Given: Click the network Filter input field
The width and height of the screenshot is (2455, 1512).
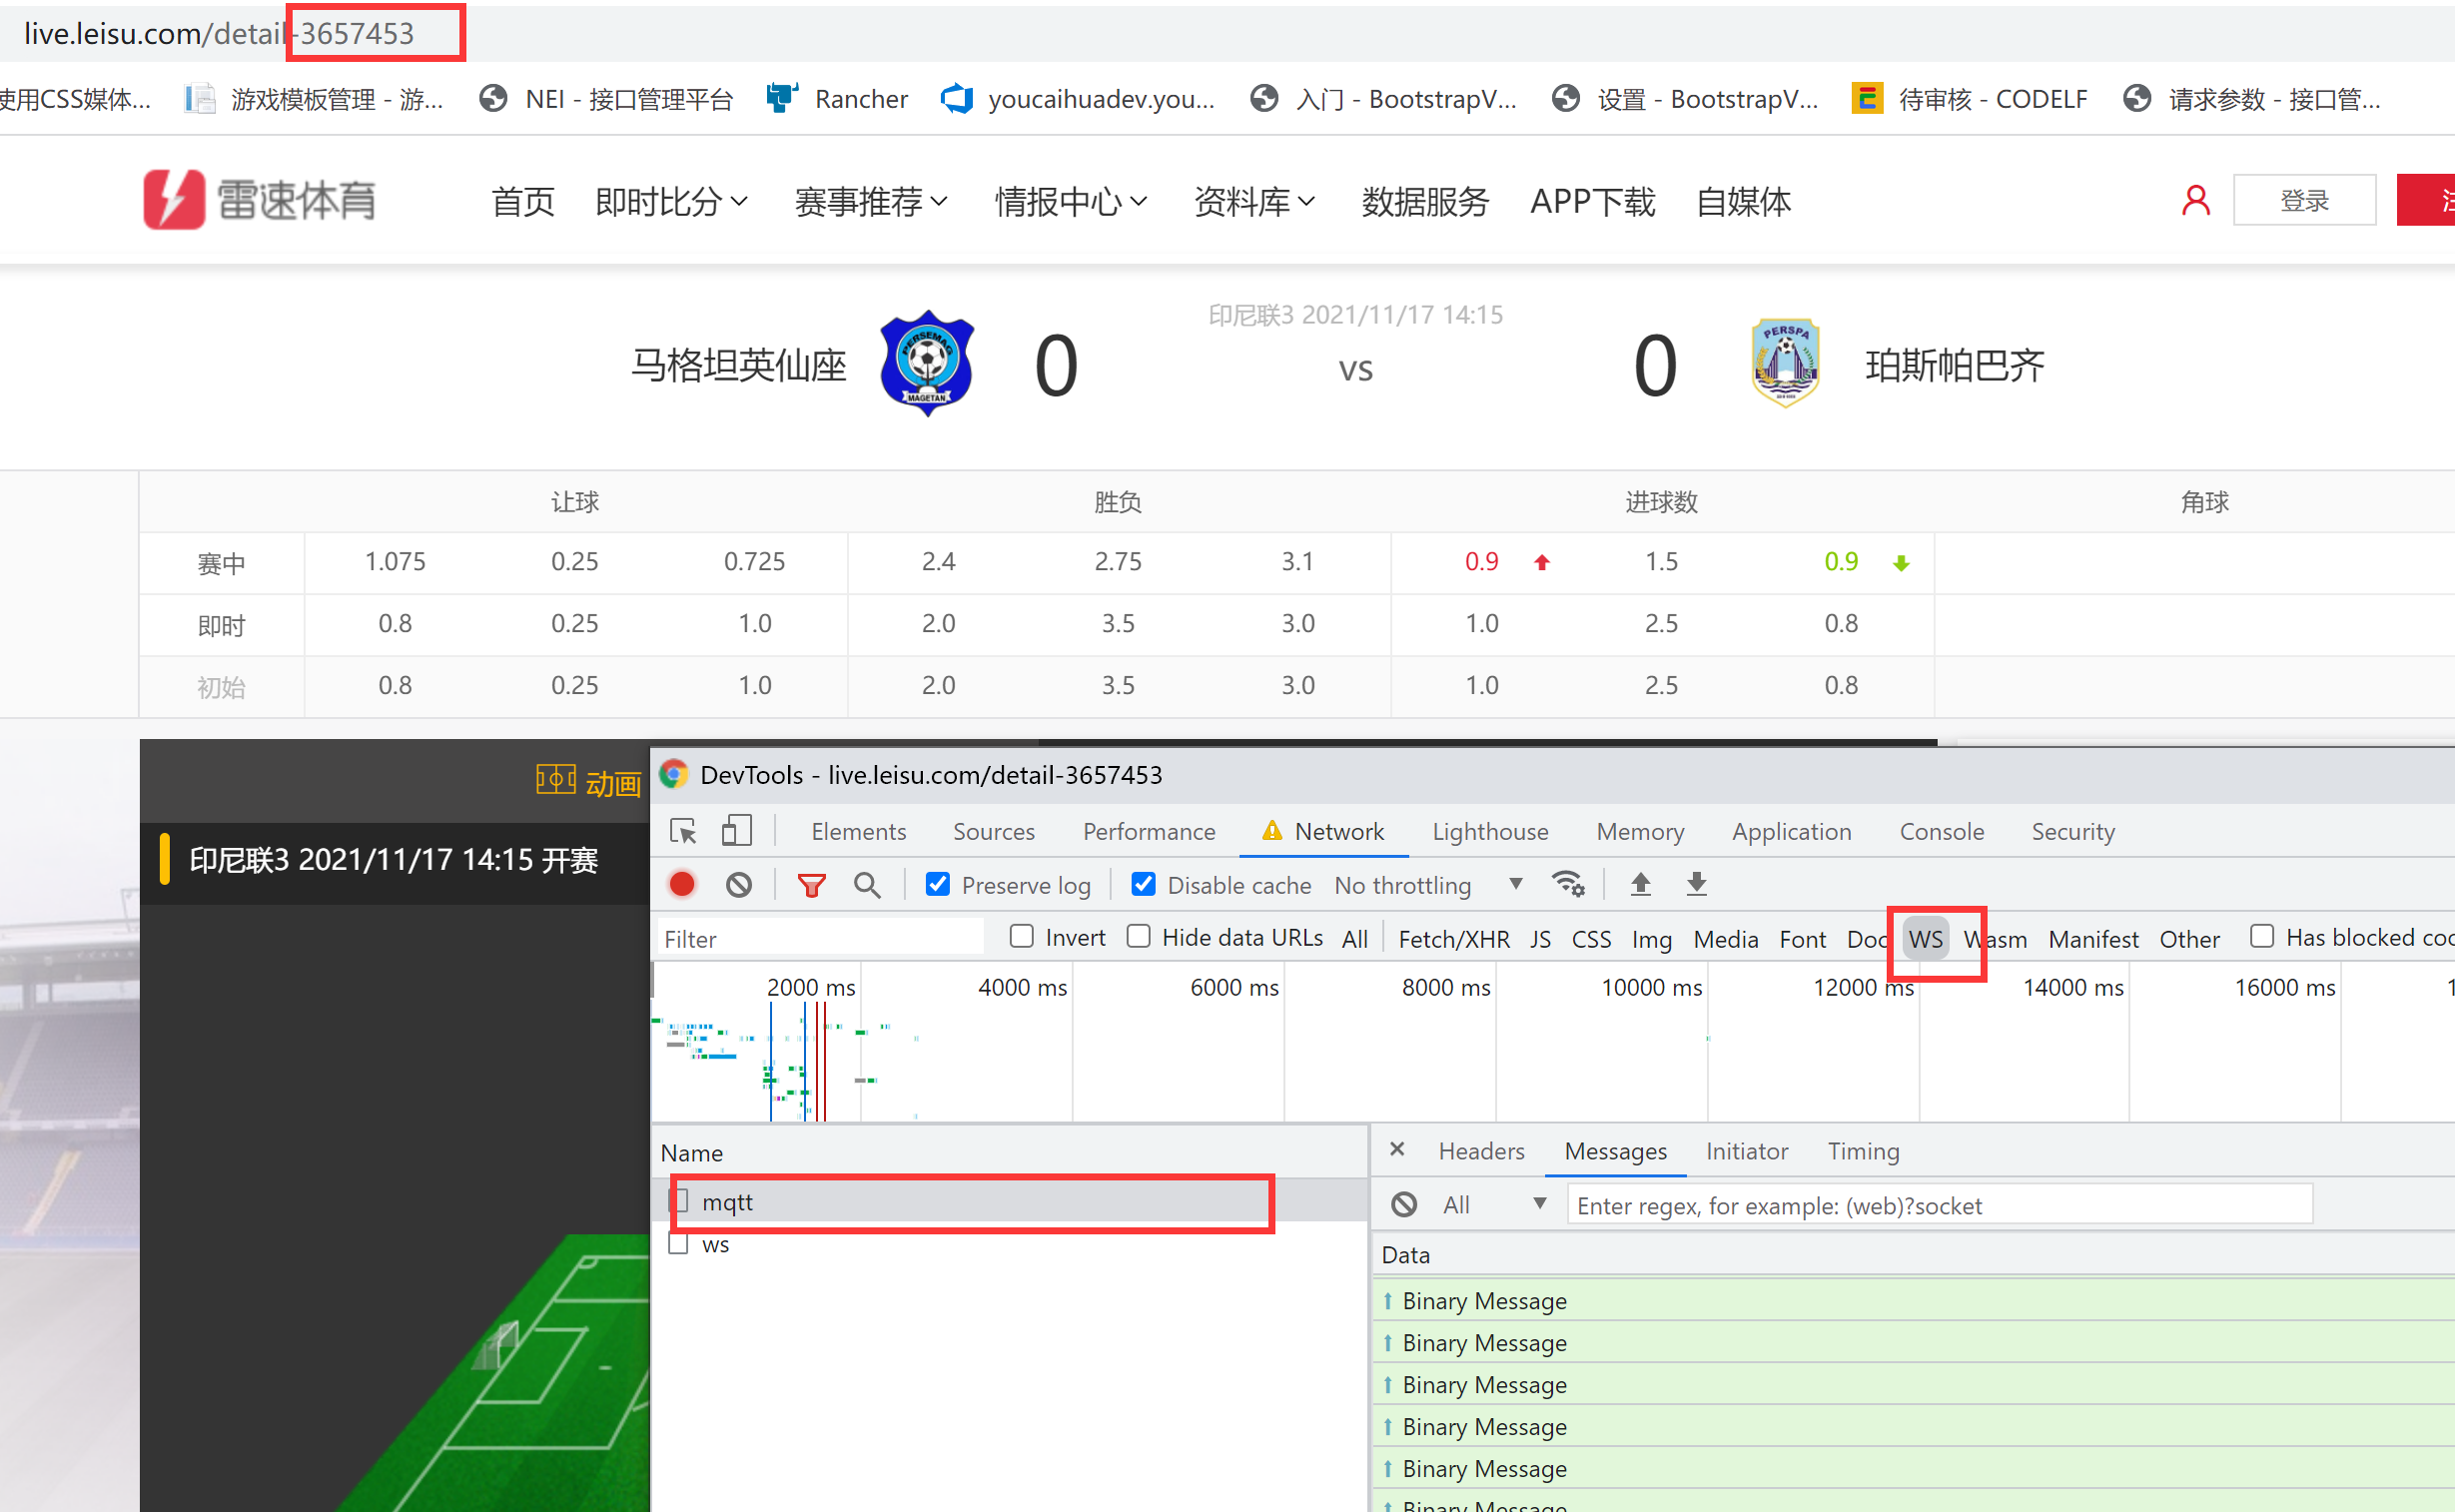Looking at the screenshot, I should 821,938.
